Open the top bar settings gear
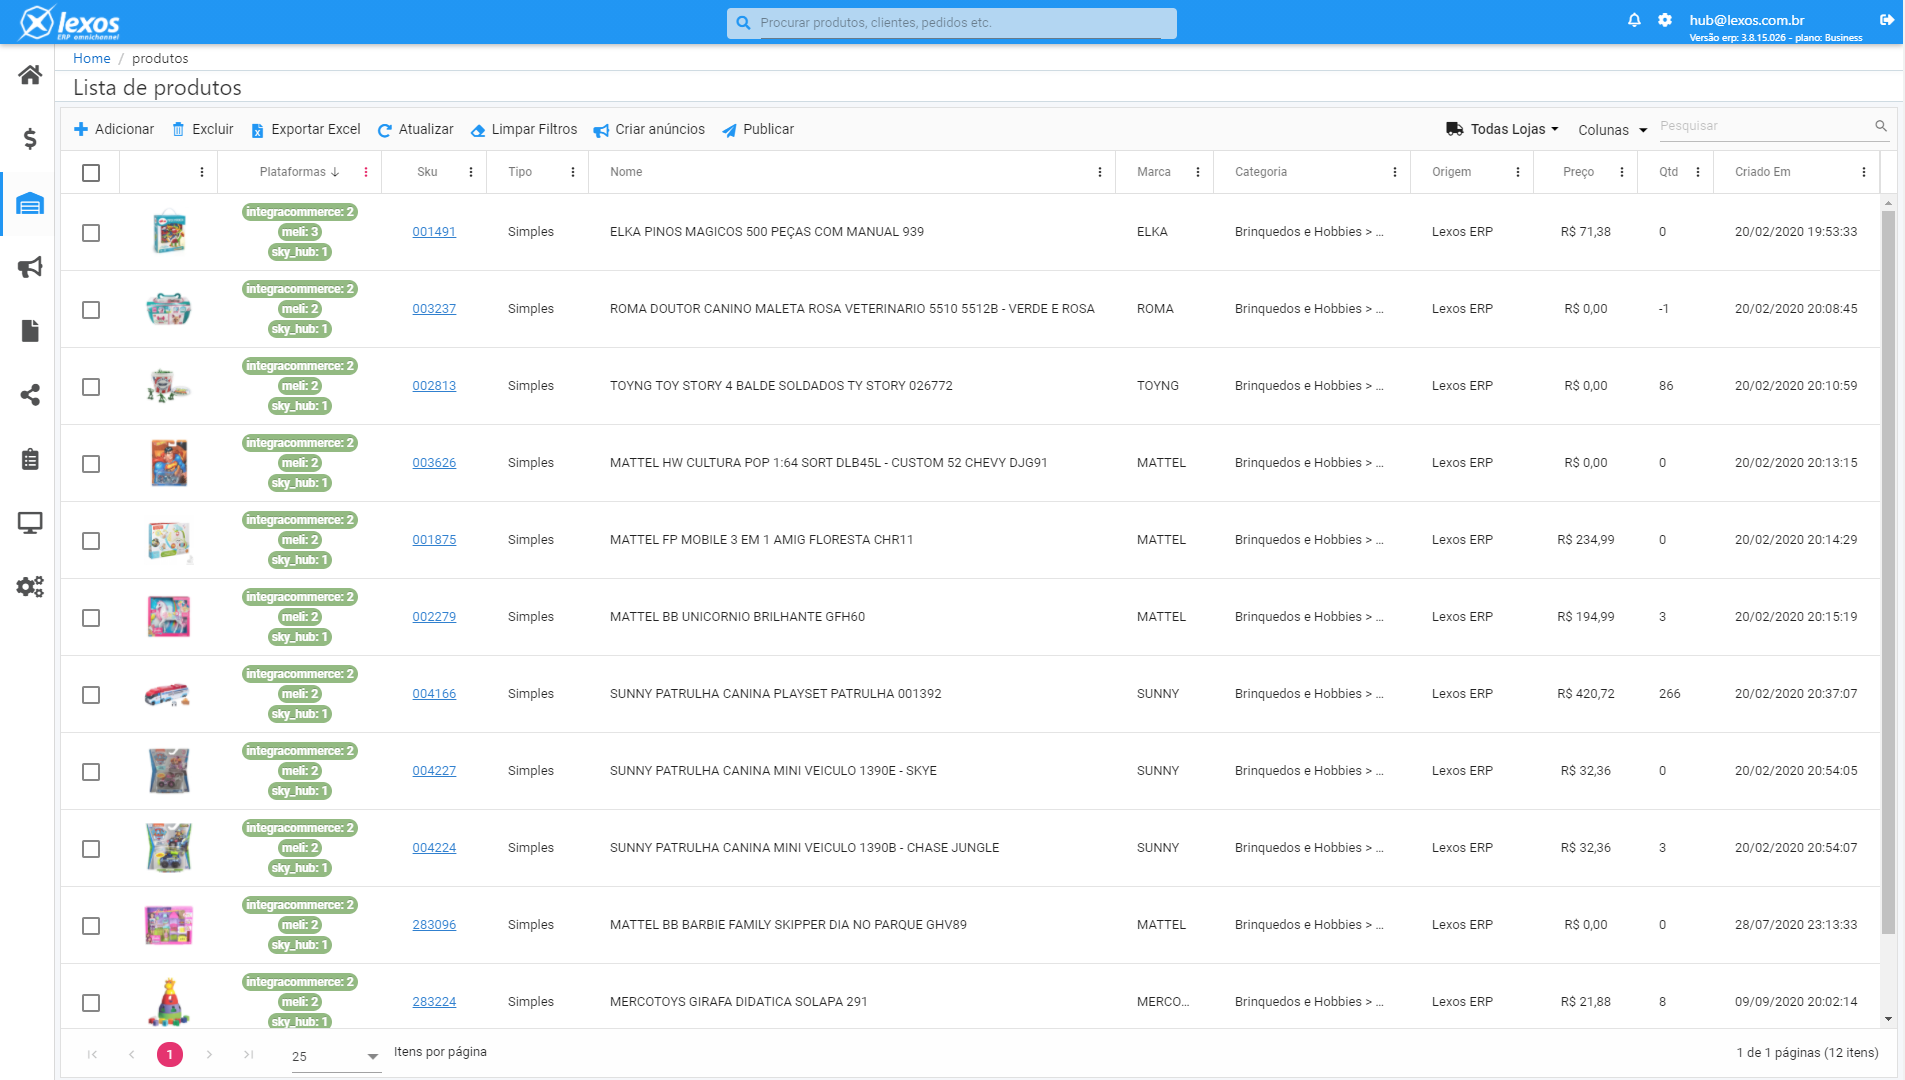This screenshot has width=1905, height=1080. click(1665, 20)
